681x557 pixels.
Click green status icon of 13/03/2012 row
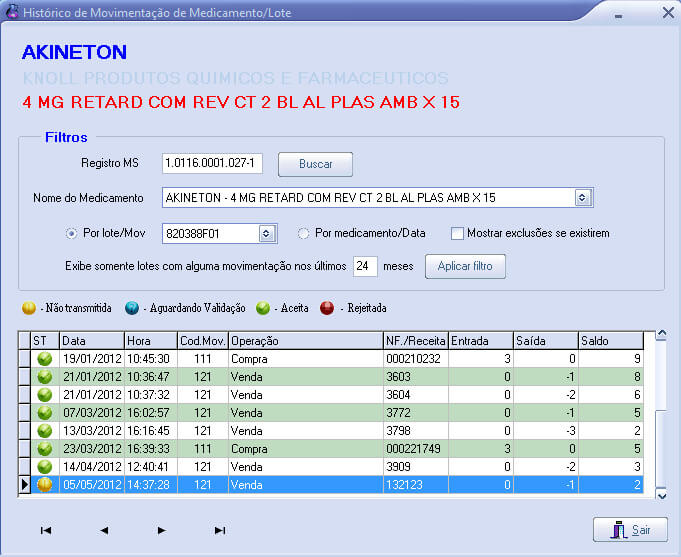coord(45,431)
